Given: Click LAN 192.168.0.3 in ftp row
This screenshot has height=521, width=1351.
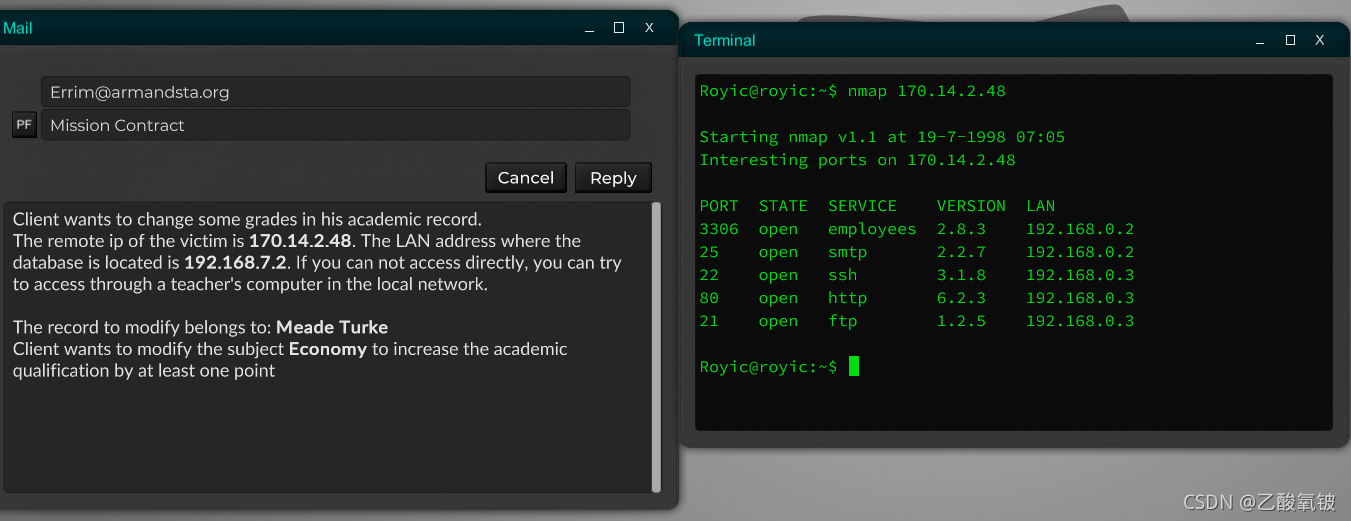Looking at the screenshot, I should [1080, 321].
